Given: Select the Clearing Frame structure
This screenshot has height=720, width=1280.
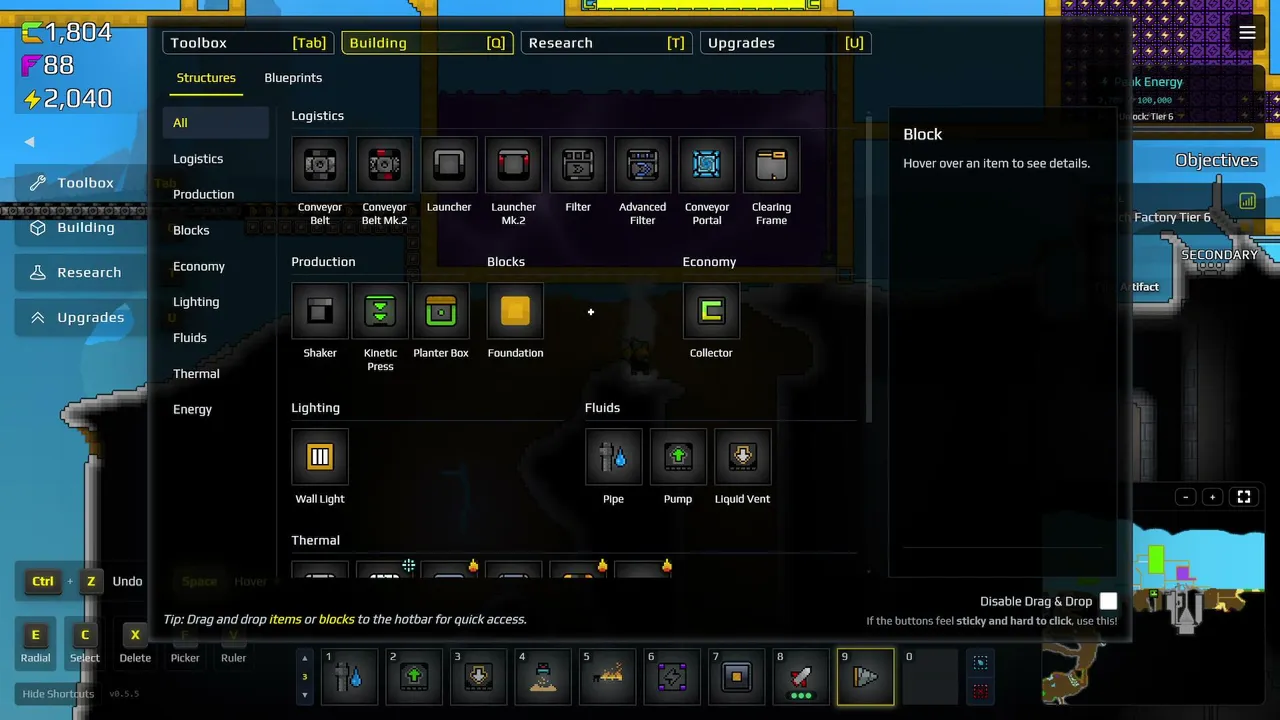Looking at the screenshot, I should [x=771, y=165].
